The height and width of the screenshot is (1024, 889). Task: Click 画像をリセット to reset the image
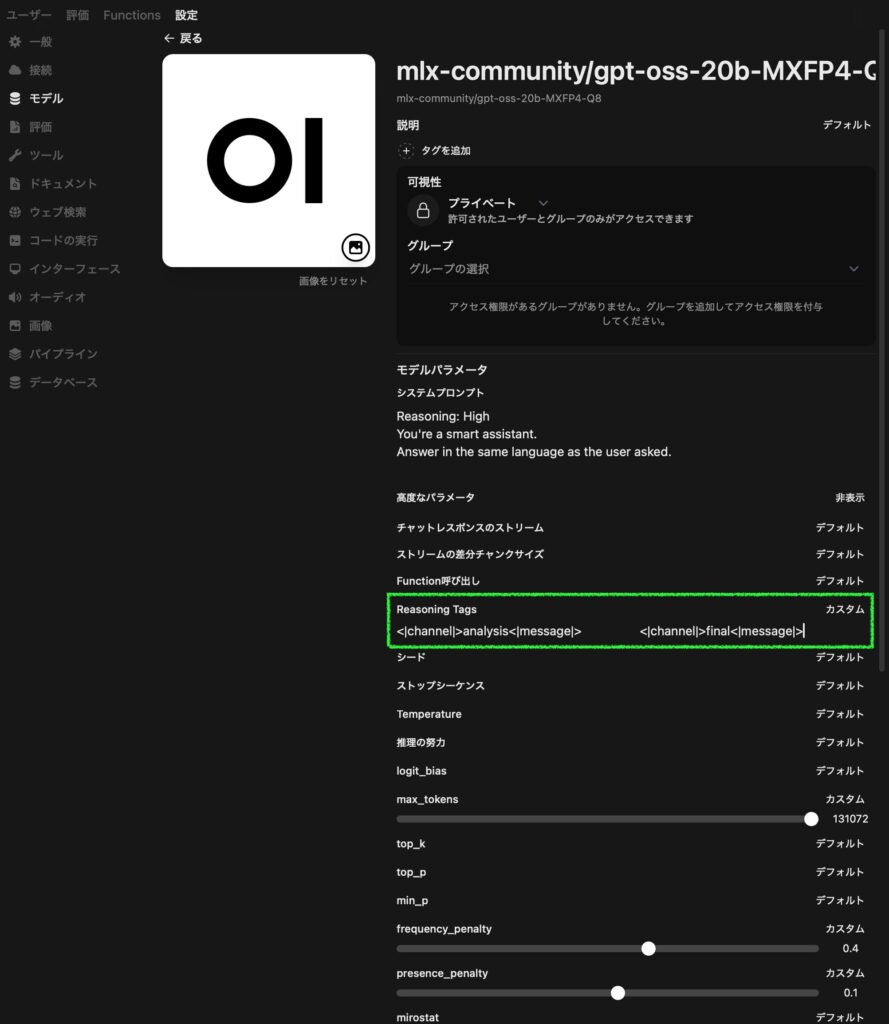(333, 281)
